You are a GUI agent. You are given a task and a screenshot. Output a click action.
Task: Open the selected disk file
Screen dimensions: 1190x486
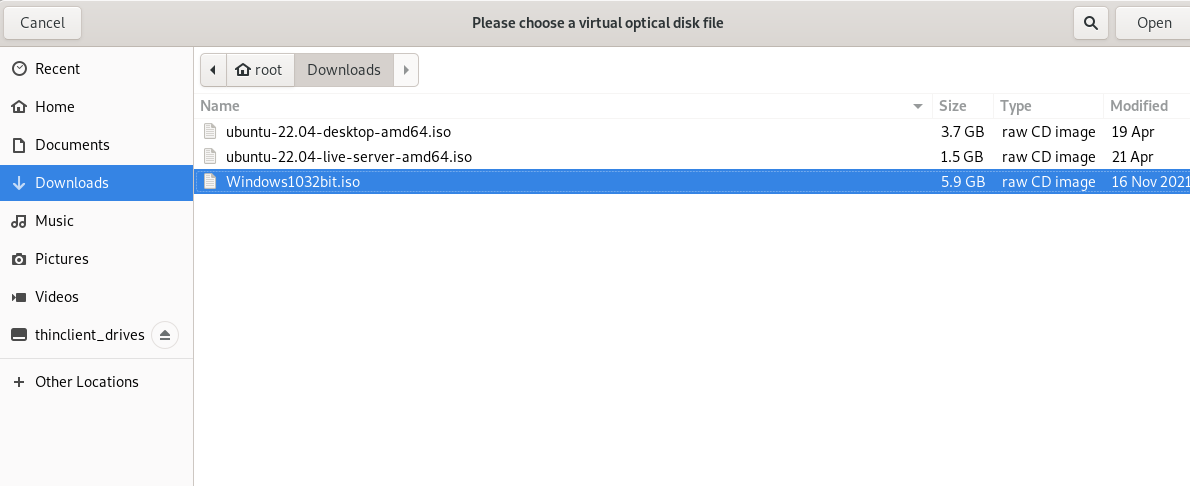[x=1154, y=23]
